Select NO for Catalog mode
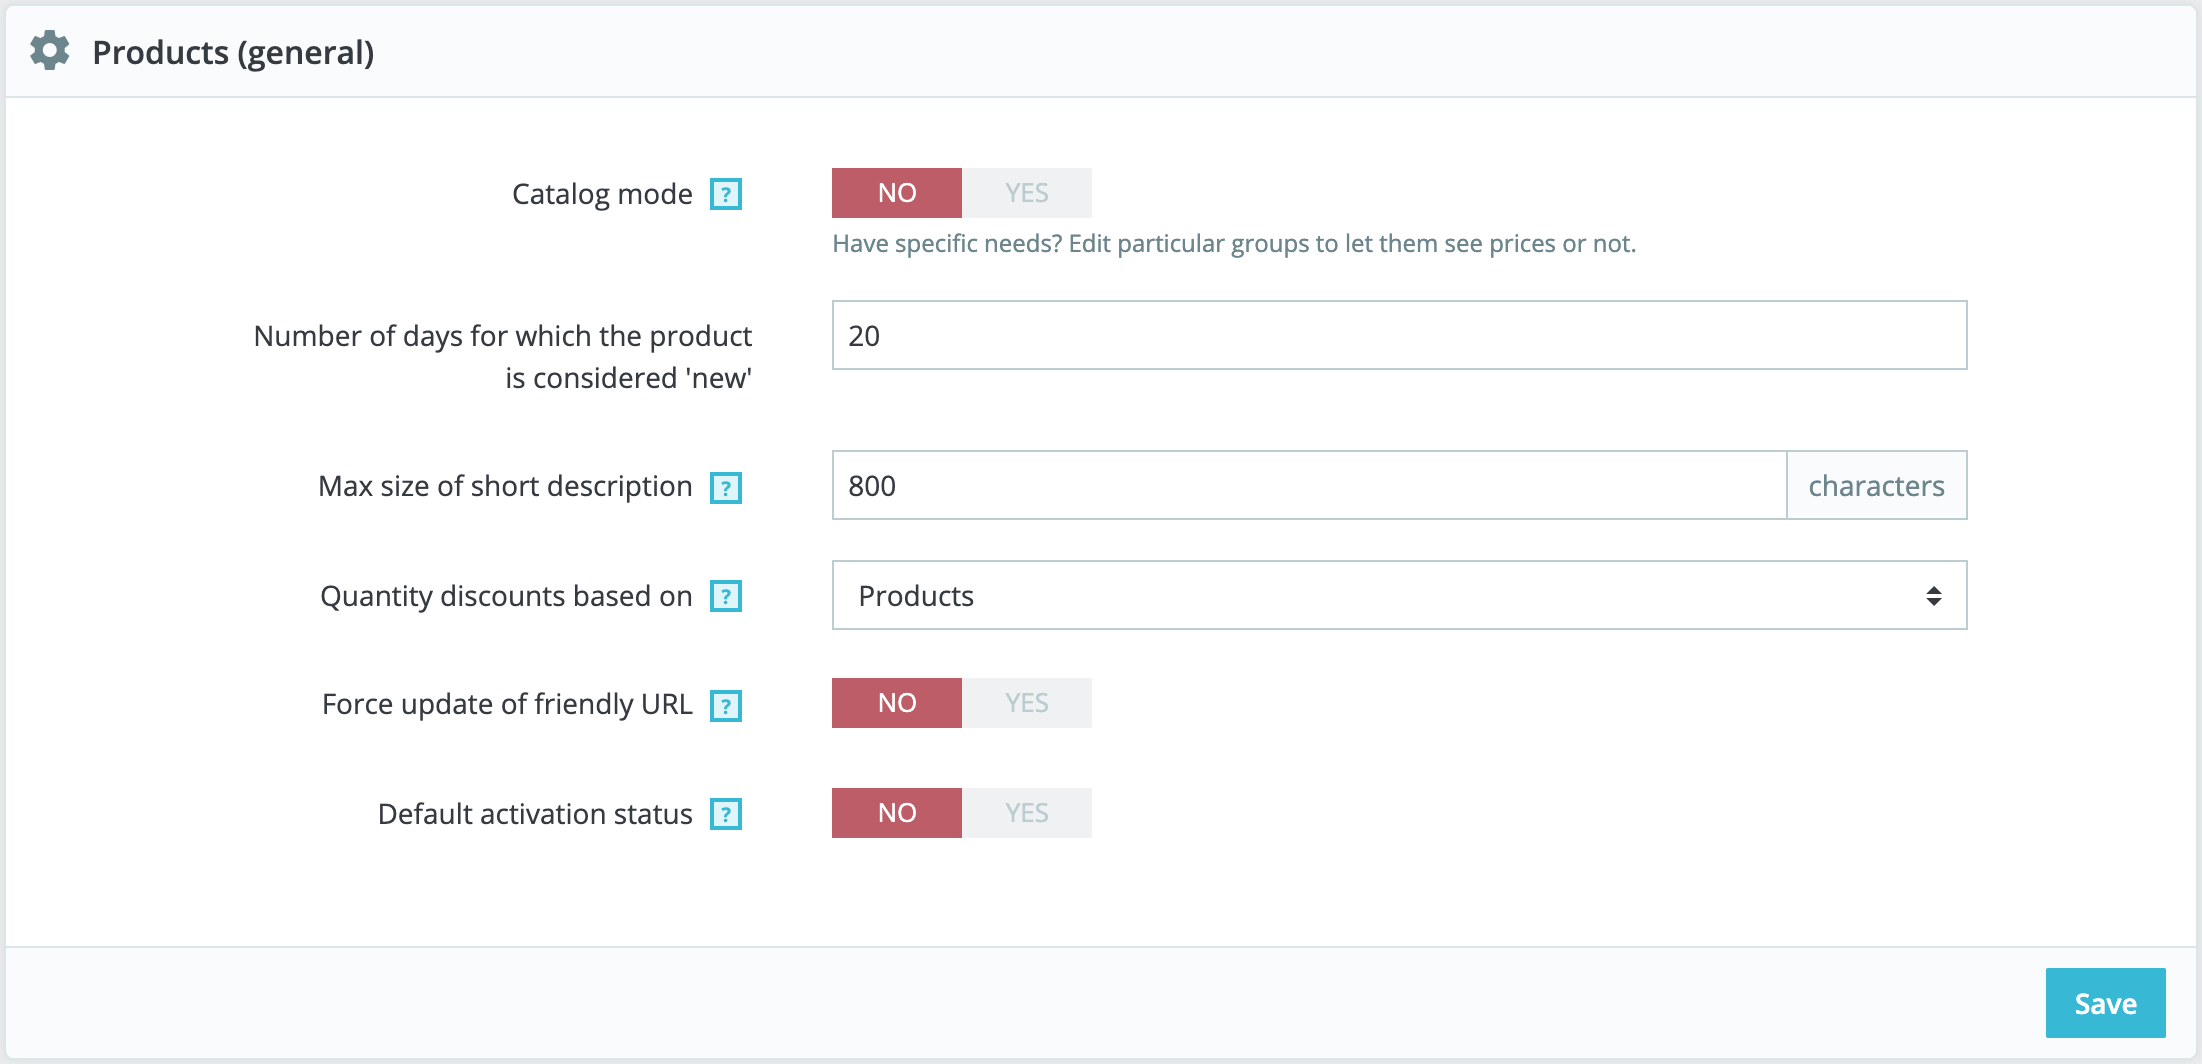 coord(897,193)
